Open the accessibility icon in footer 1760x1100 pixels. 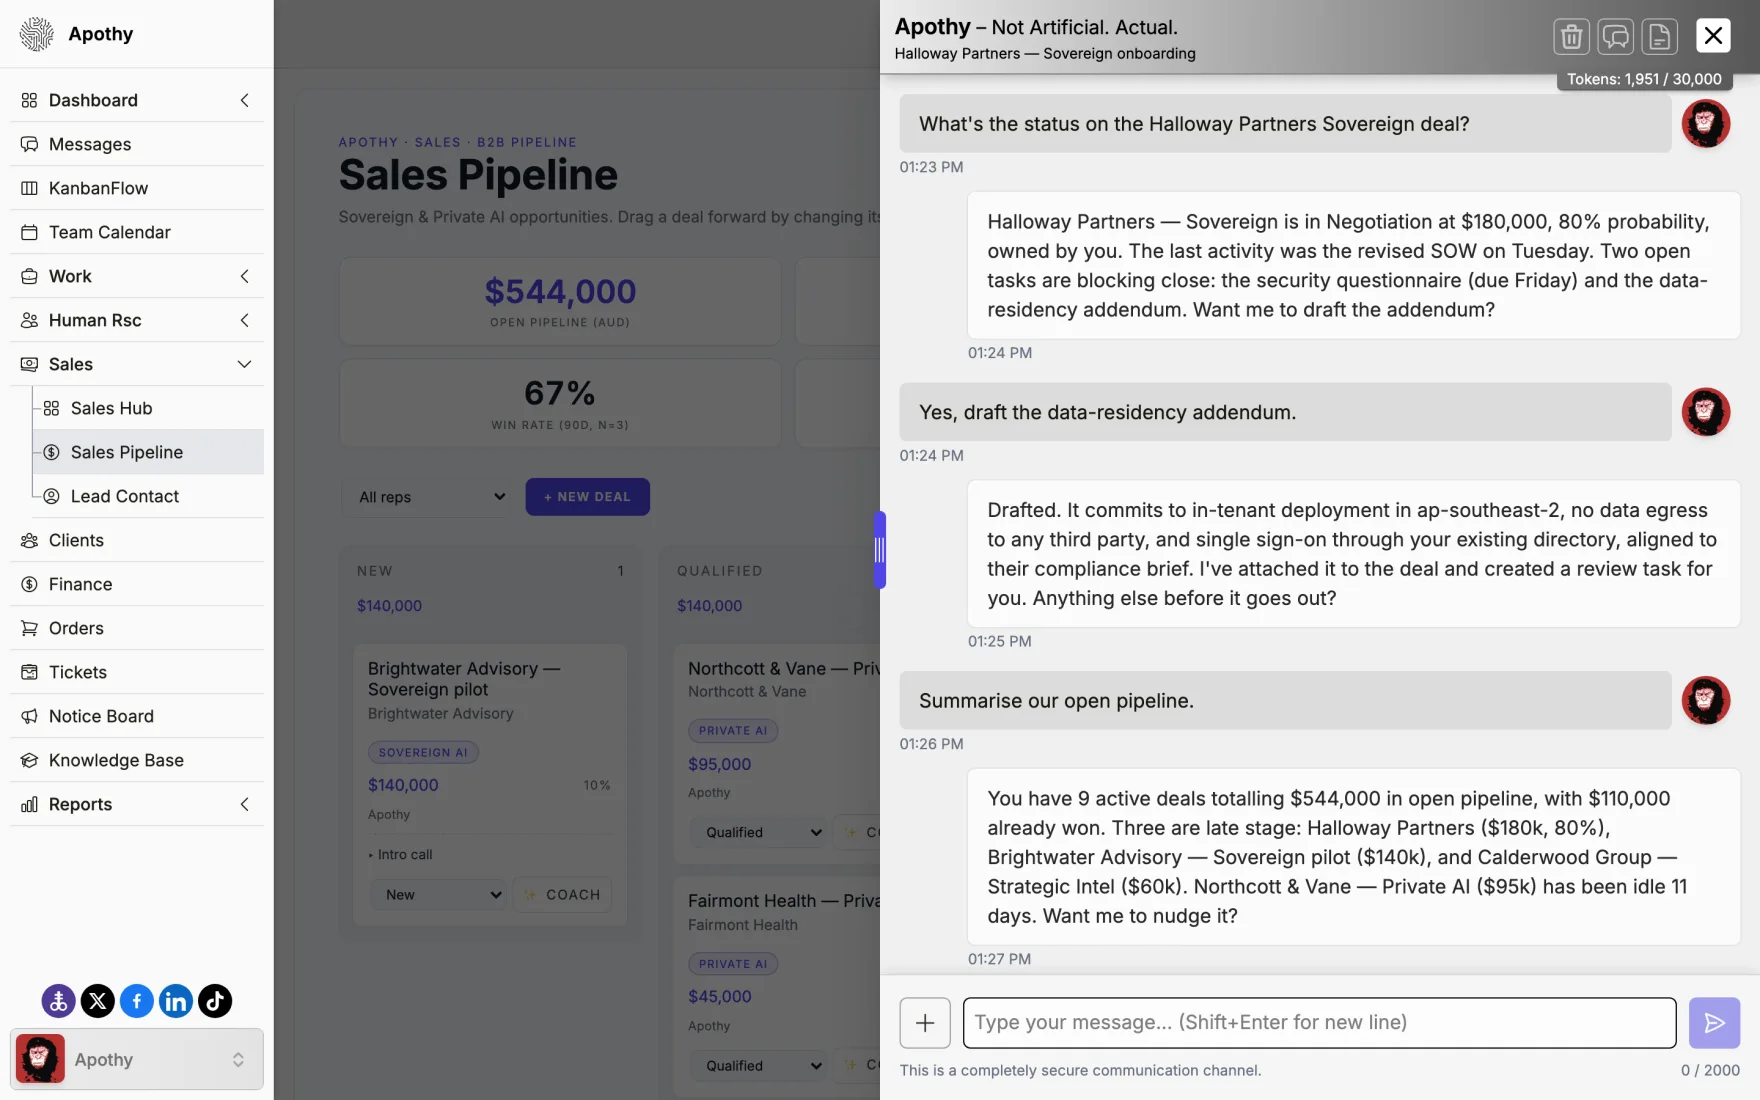tap(58, 1000)
